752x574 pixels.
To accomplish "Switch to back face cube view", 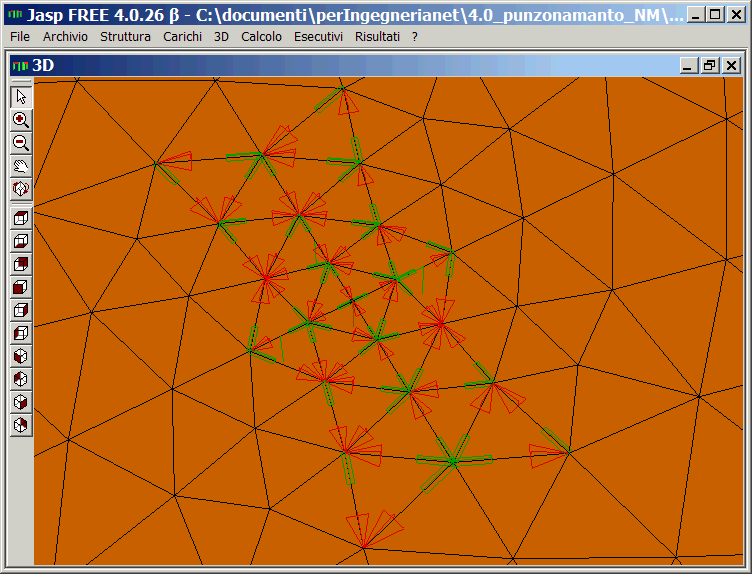I will pos(21,264).
